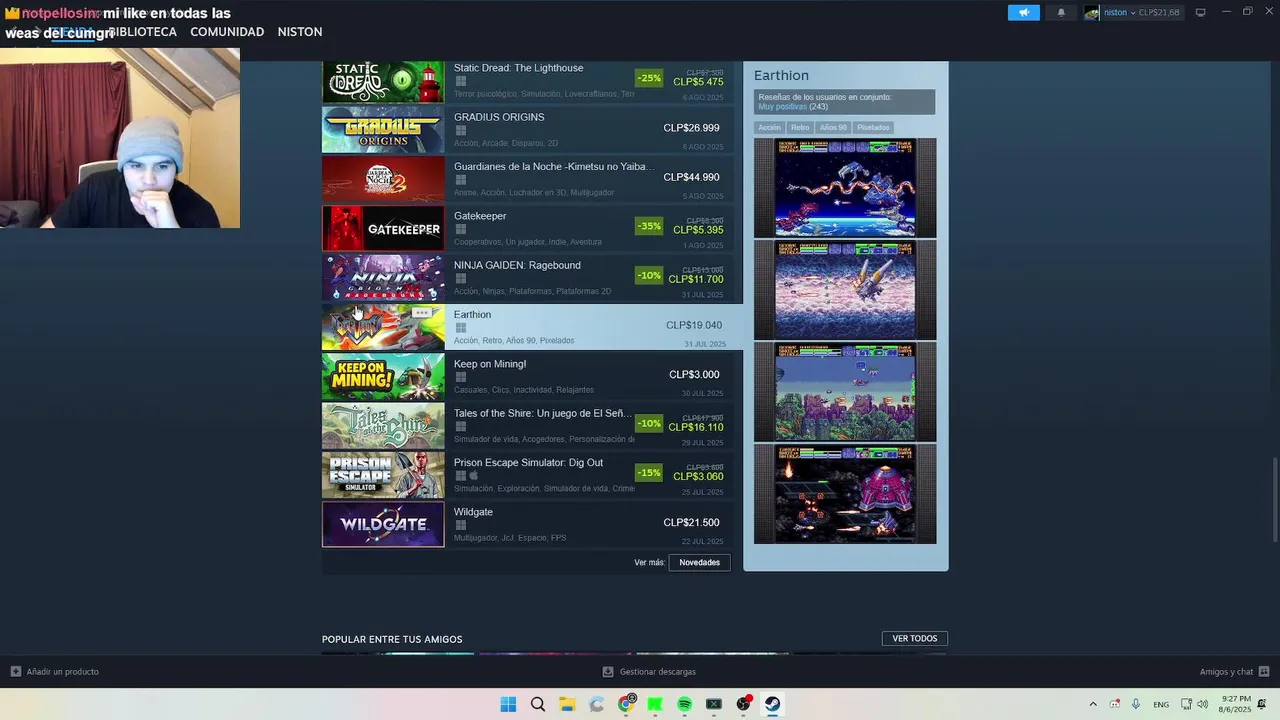Click the Wildgate title text
Screen dimensions: 1280x720
[473, 512]
